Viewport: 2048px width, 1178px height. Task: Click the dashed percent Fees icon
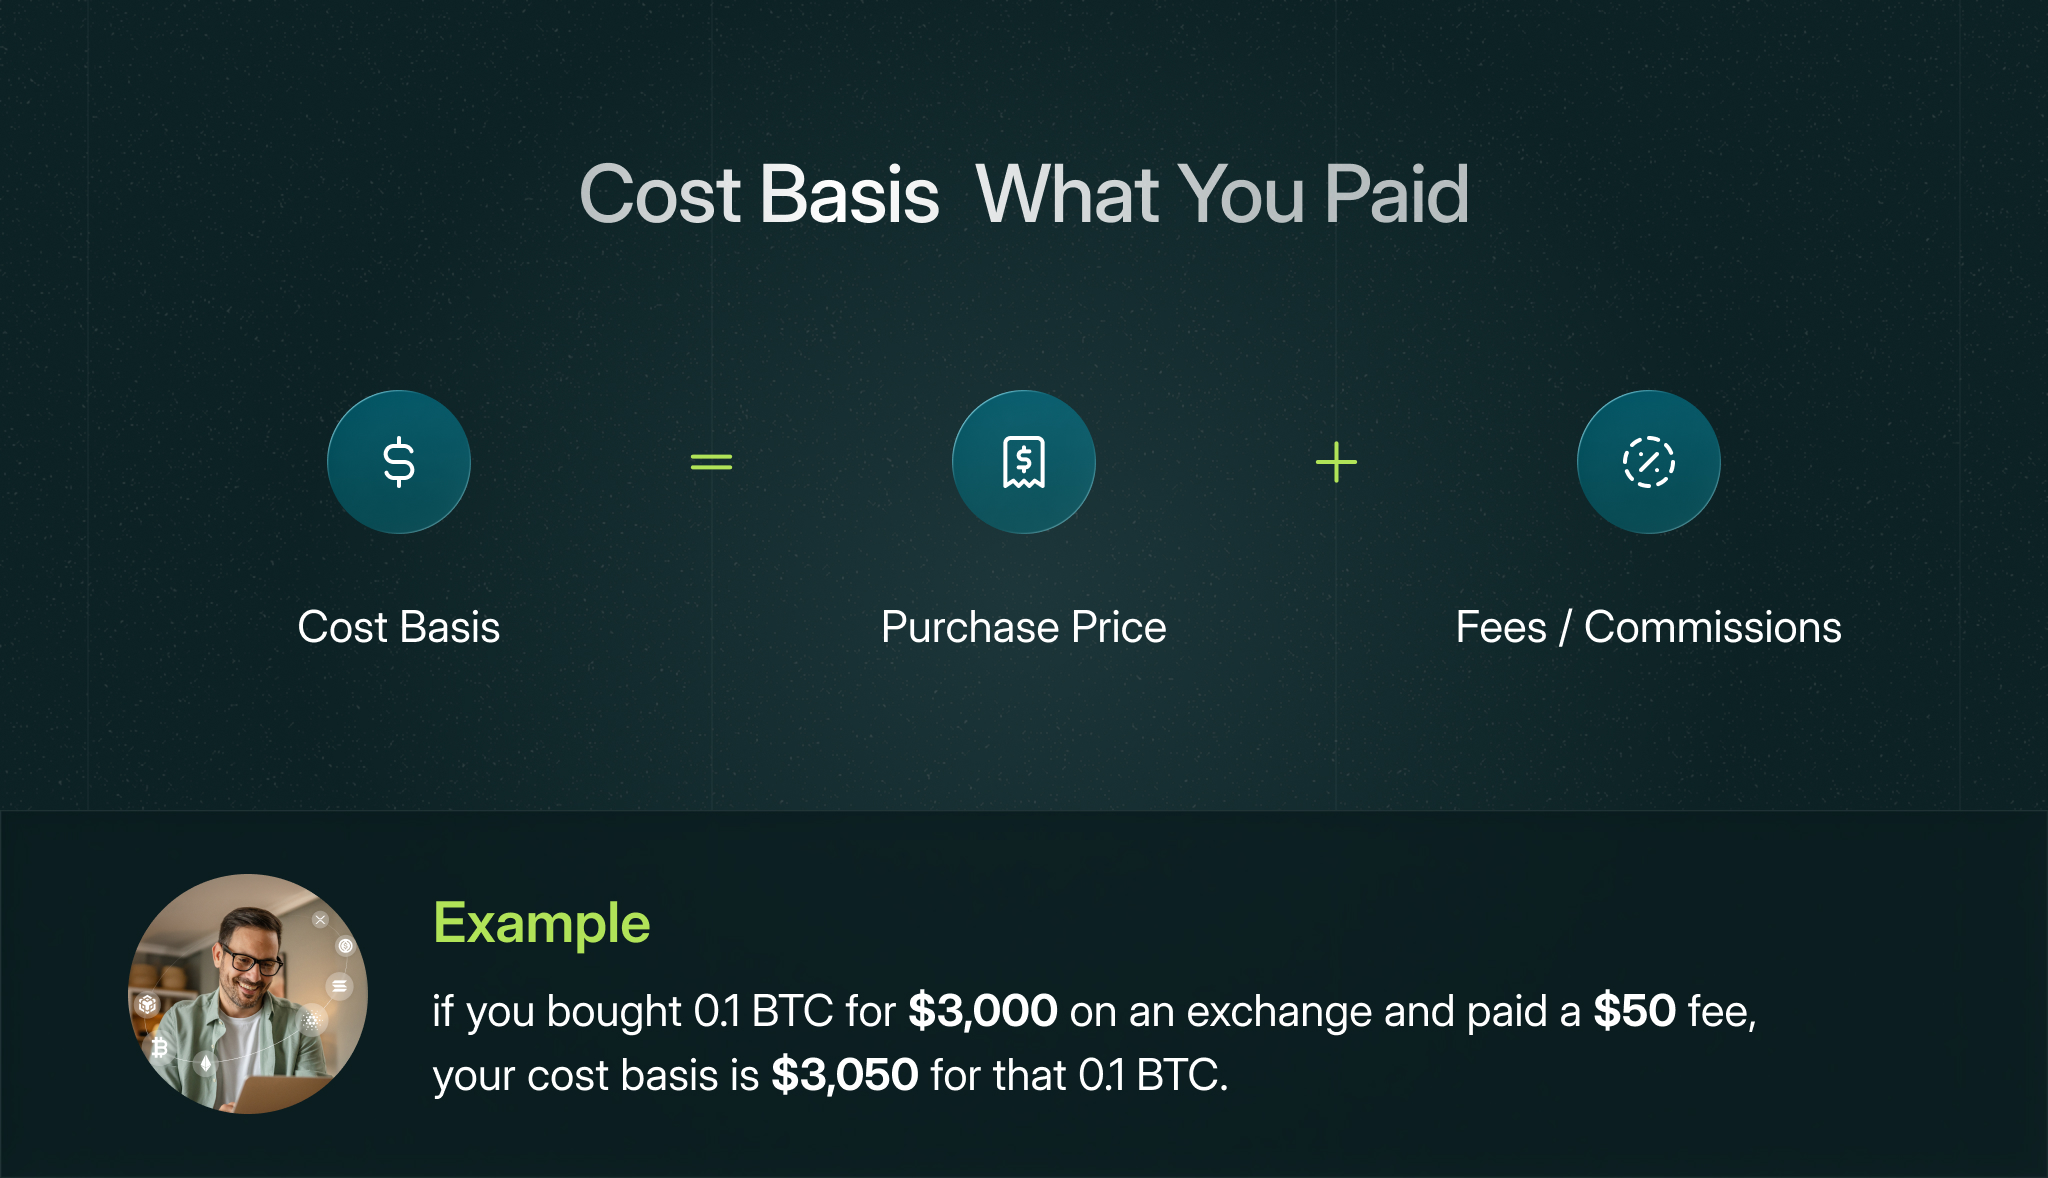point(1649,462)
